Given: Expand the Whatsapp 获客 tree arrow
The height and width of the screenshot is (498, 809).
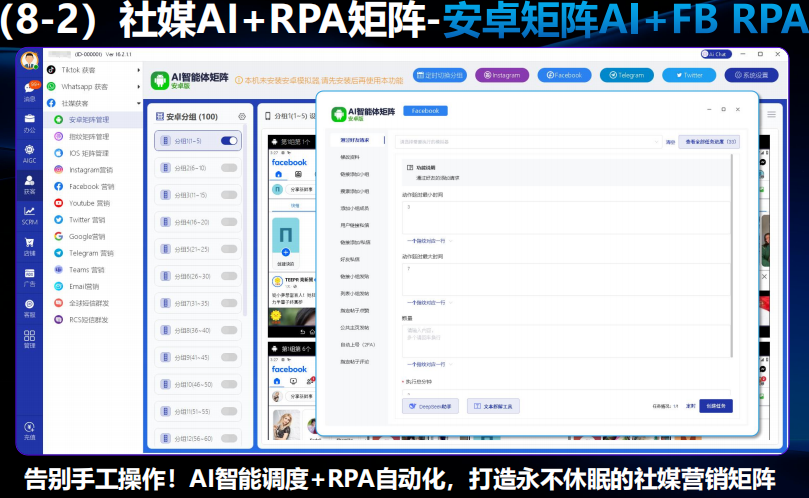Looking at the screenshot, I should 138,87.
